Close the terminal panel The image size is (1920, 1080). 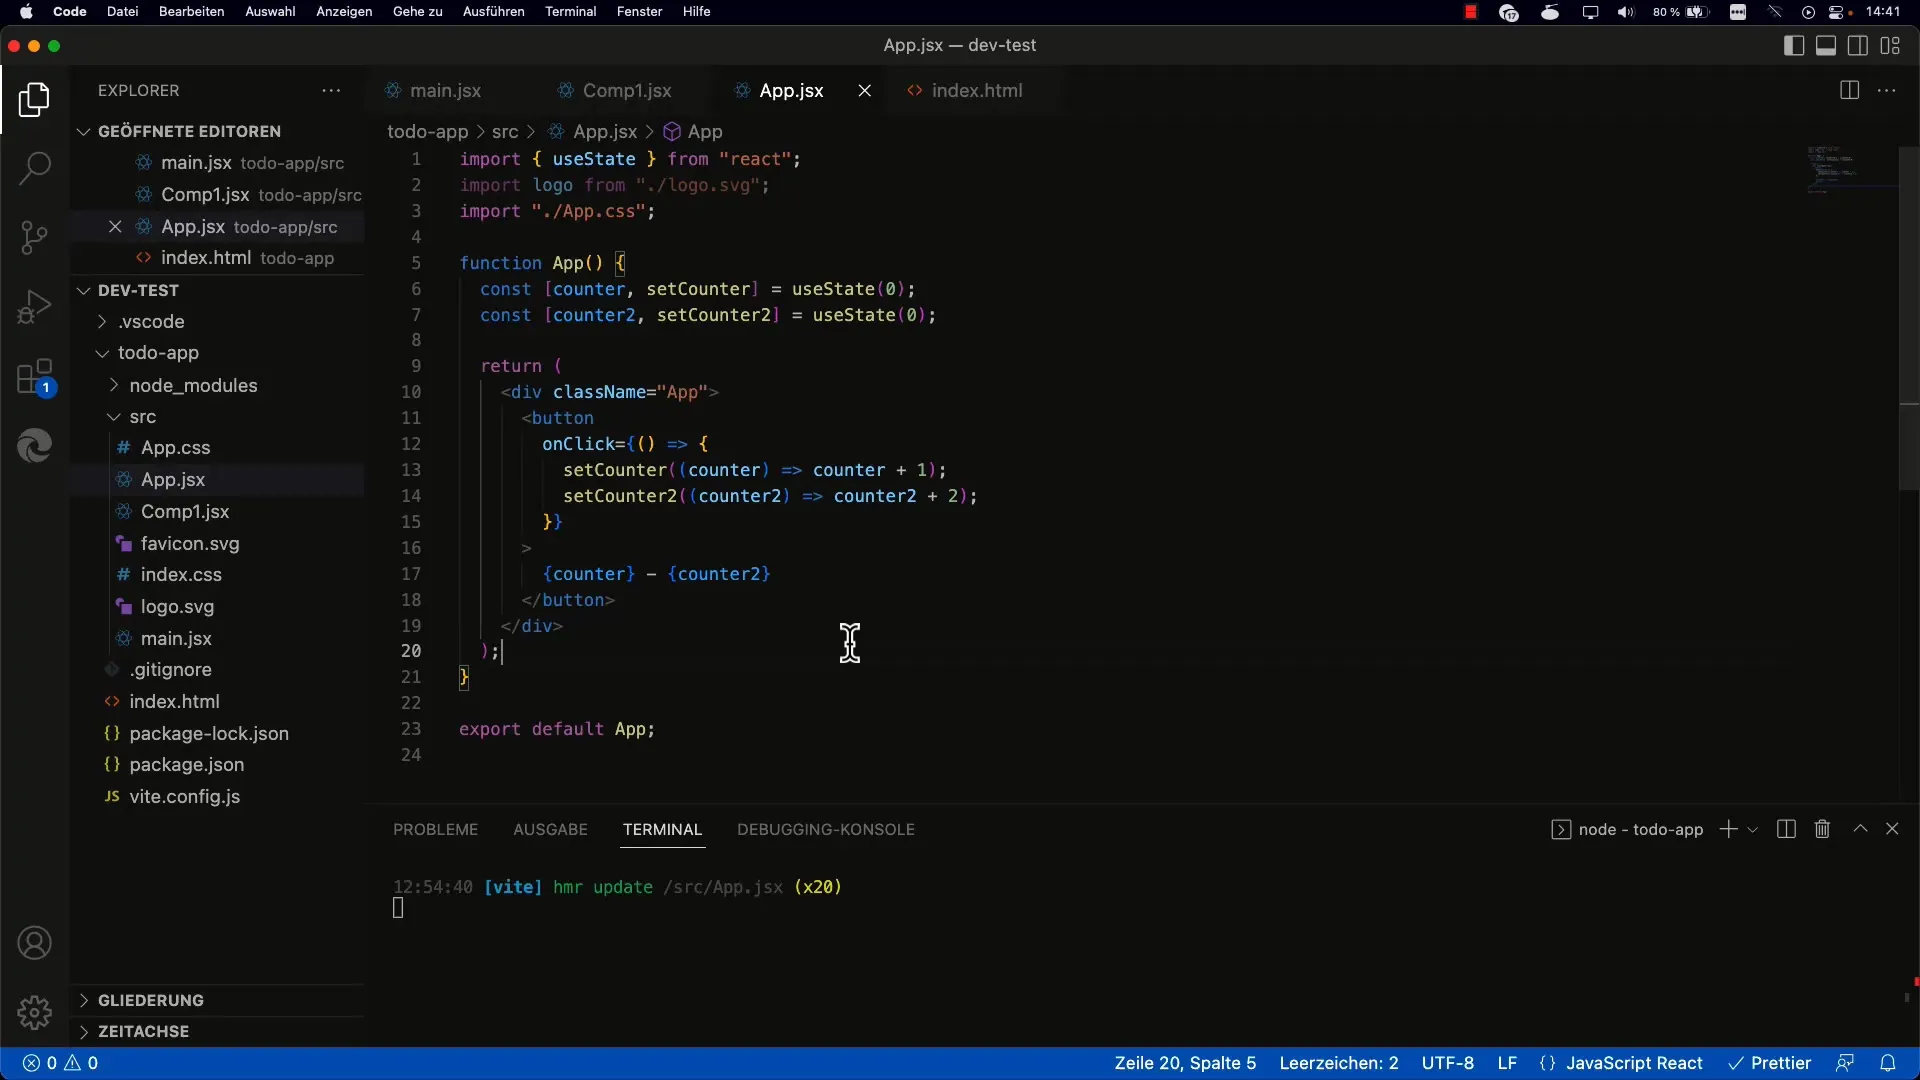coord(1892,829)
